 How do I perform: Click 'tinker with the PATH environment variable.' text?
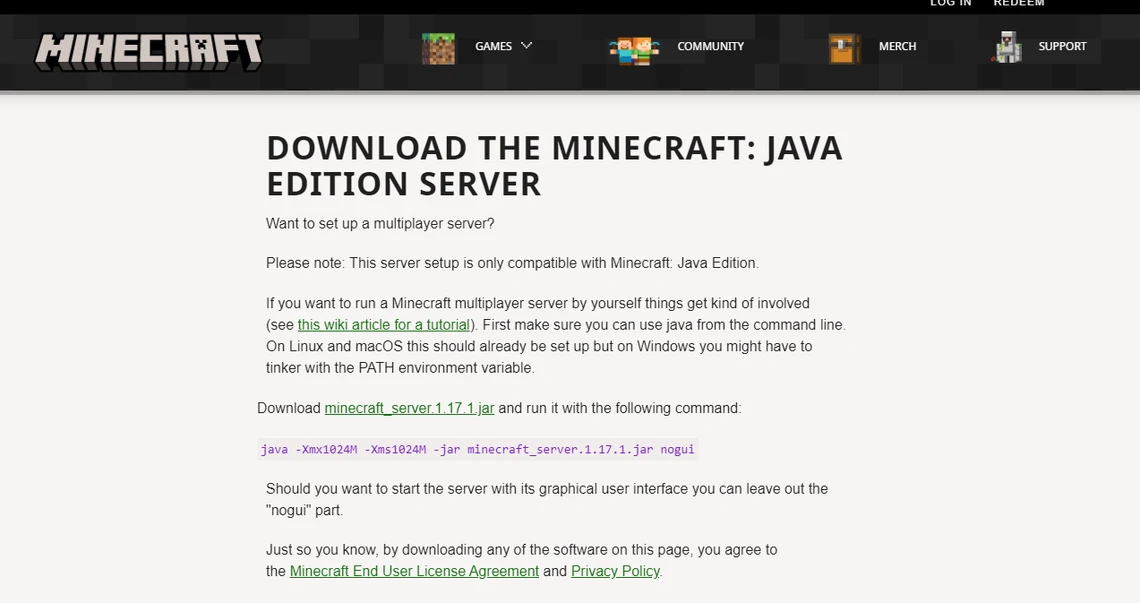[x=401, y=368]
